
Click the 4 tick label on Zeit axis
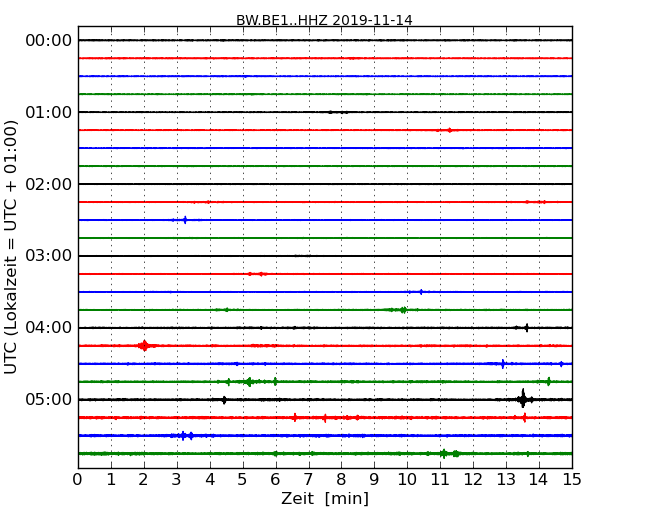[210, 480]
